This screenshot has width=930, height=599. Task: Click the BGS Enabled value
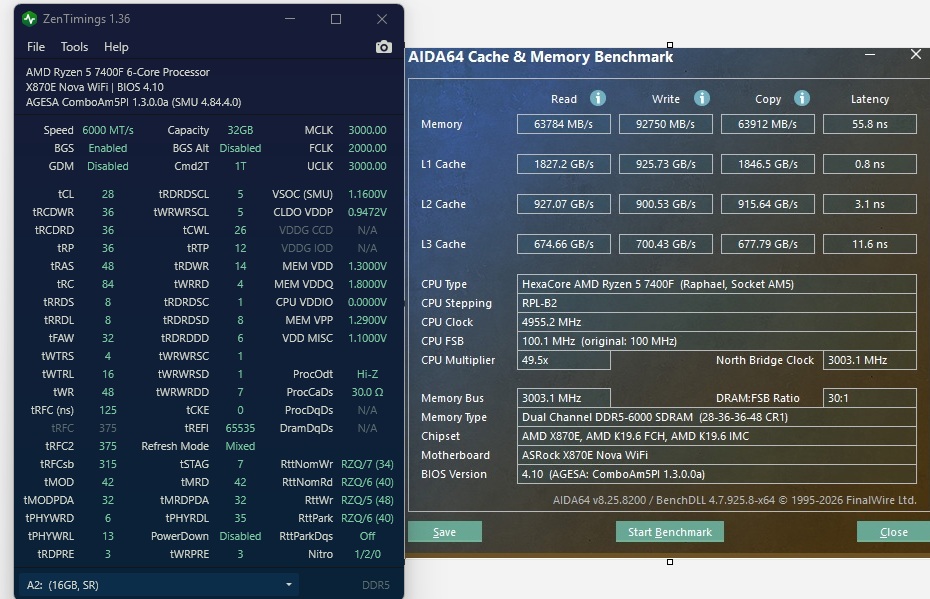pos(107,148)
